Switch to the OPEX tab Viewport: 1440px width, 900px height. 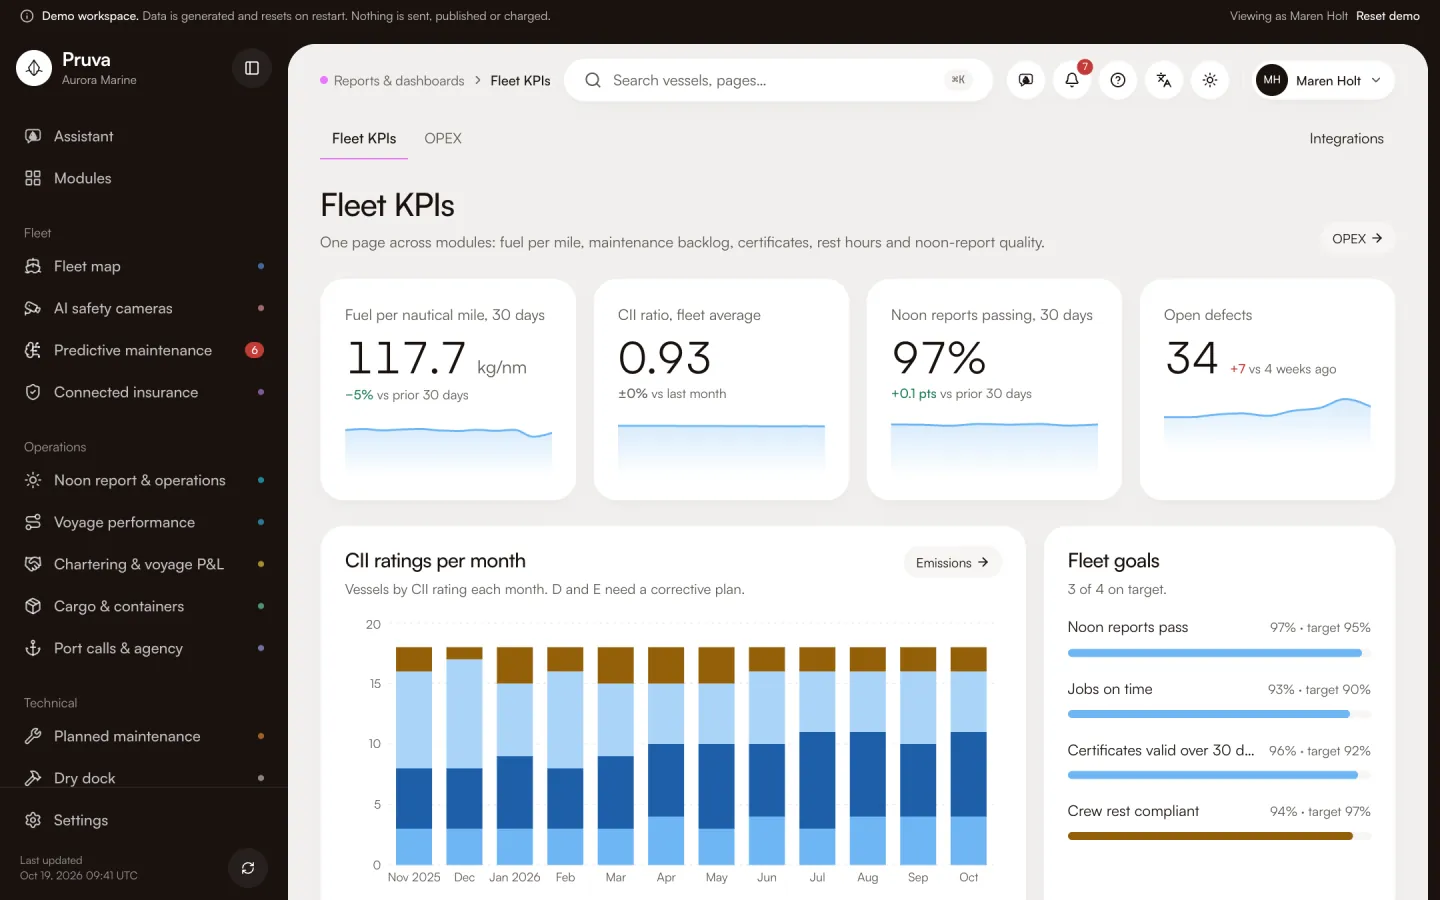point(443,139)
